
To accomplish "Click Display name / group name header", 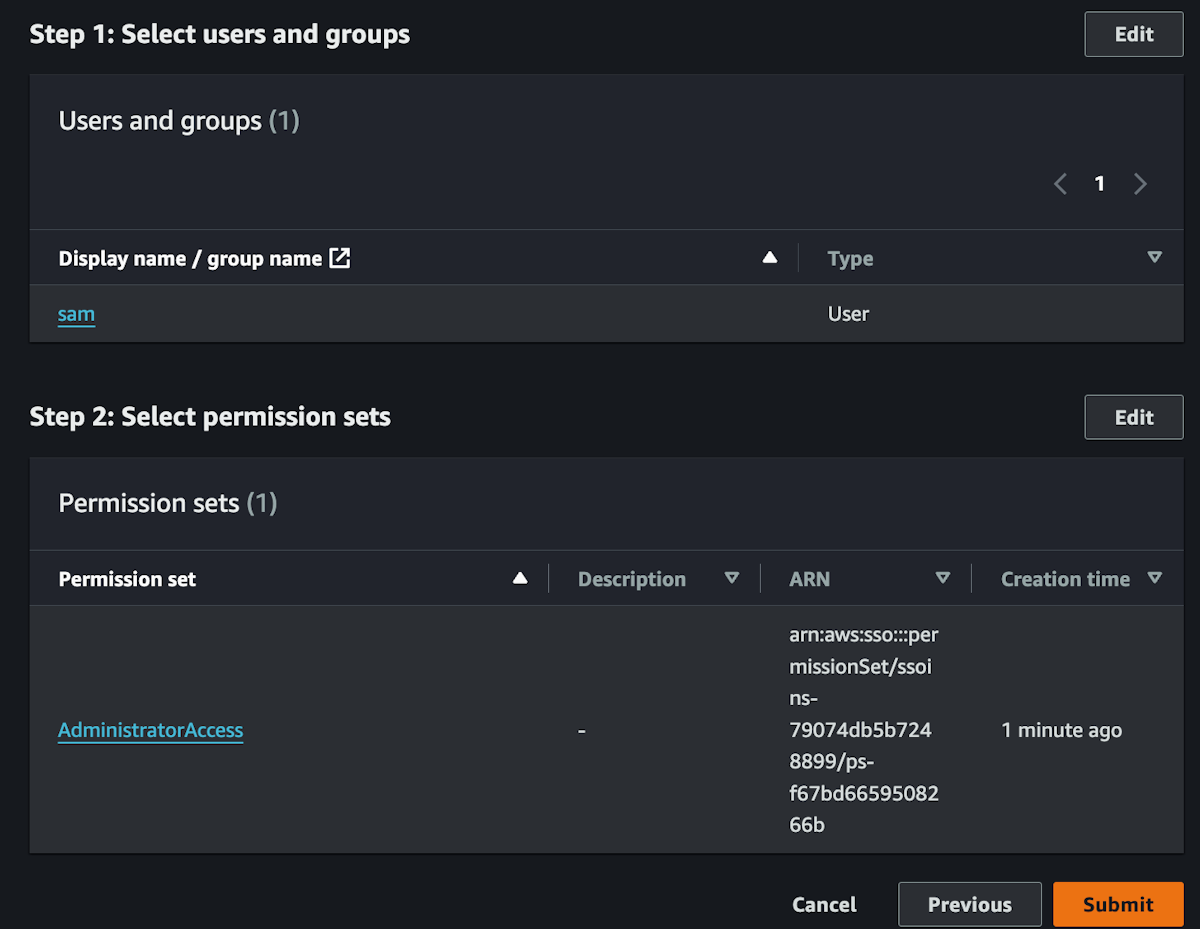I will [x=190, y=259].
